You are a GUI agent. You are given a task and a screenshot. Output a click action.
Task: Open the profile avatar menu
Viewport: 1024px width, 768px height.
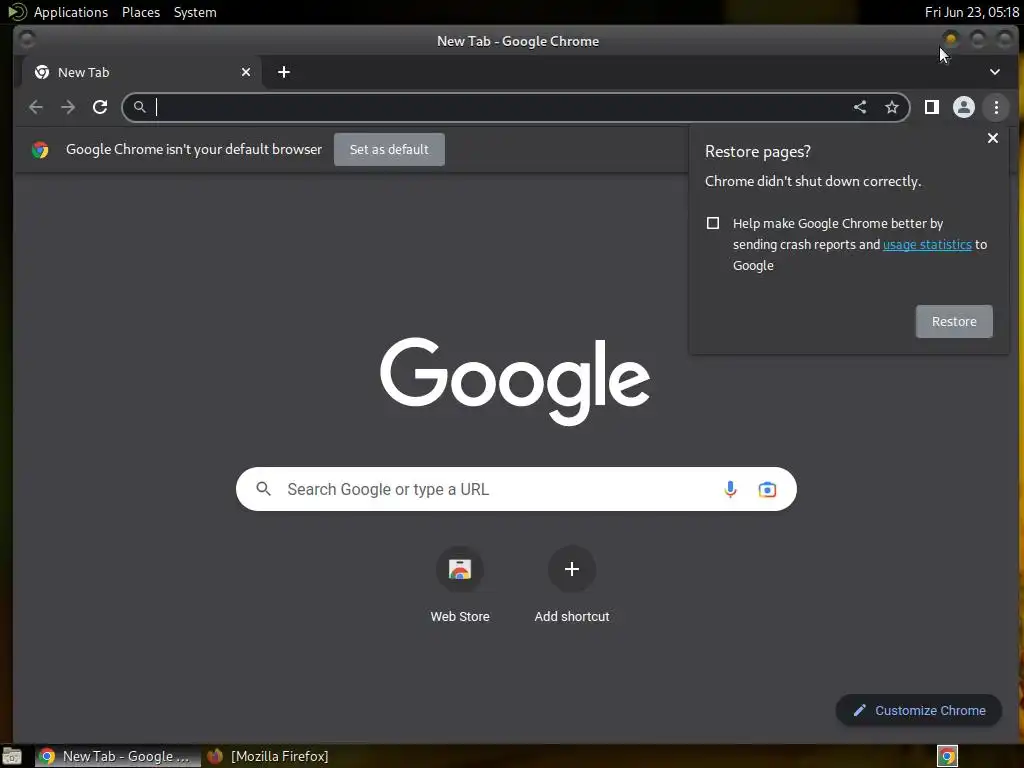[x=964, y=107]
